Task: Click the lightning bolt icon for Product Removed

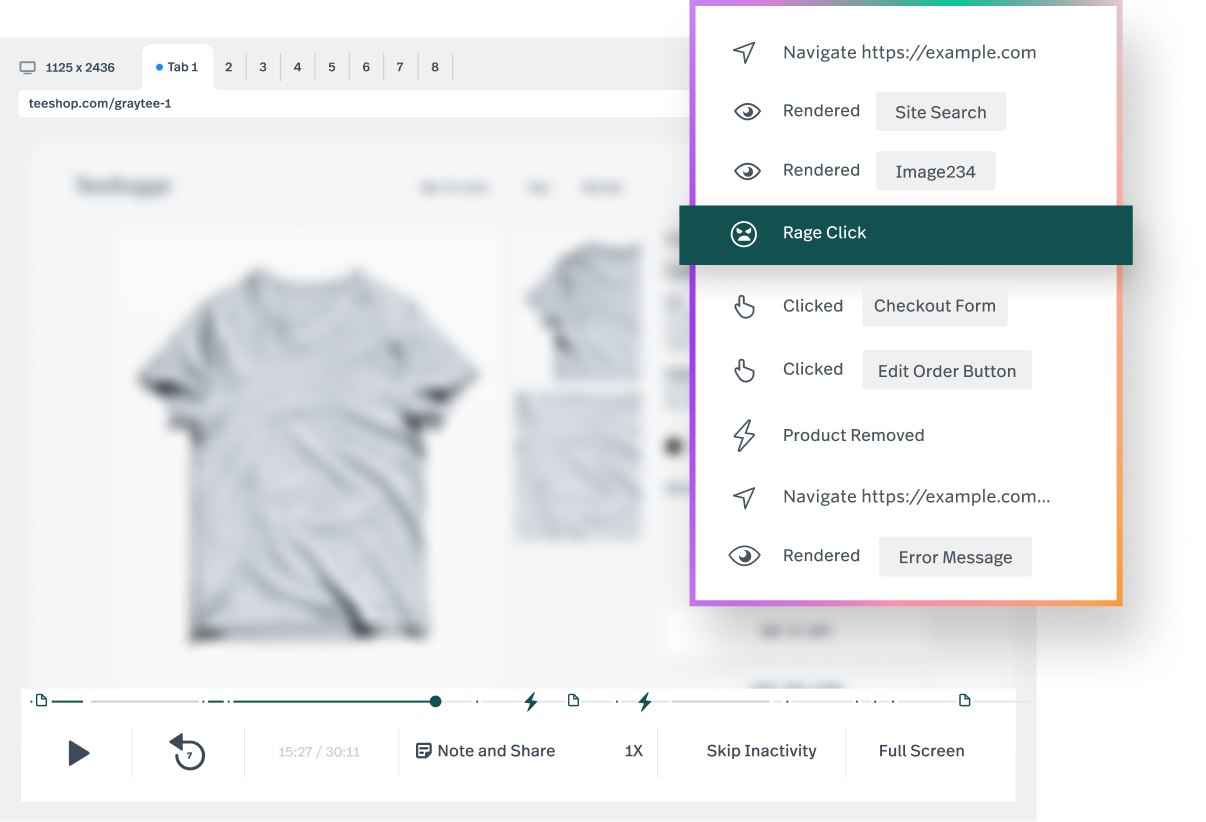Action: tap(744, 436)
